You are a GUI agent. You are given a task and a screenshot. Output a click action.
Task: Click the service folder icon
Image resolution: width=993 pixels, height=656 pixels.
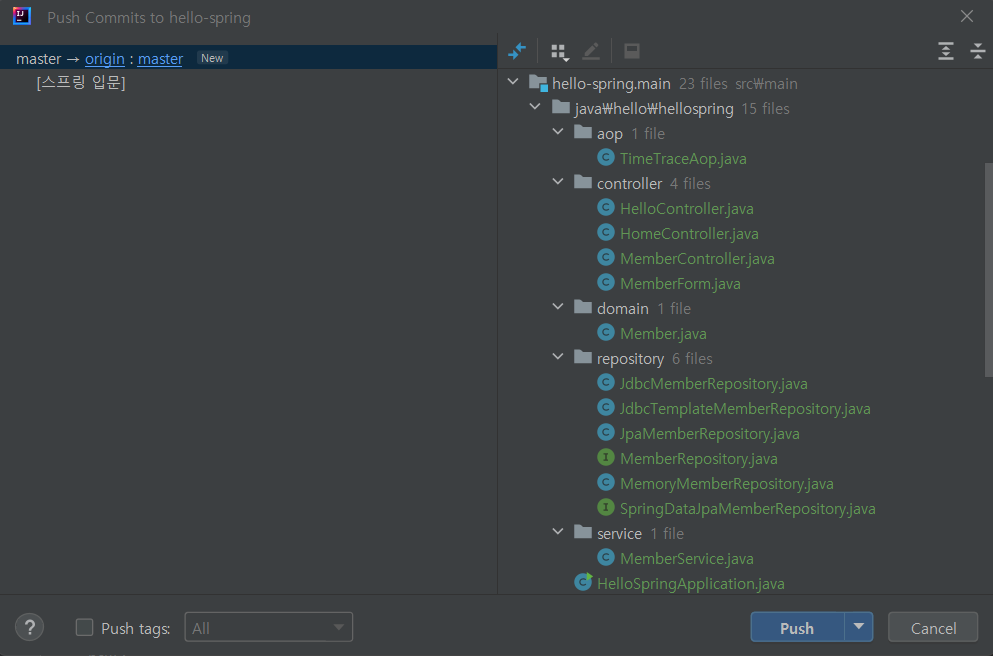(583, 533)
